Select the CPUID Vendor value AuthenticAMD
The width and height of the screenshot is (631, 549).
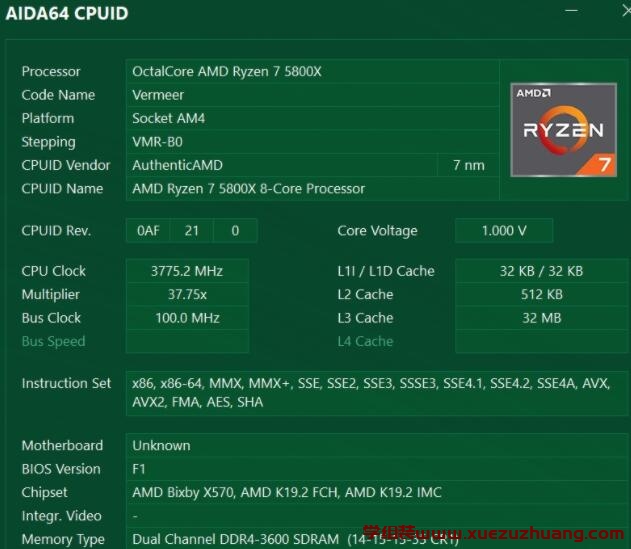point(282,165)
